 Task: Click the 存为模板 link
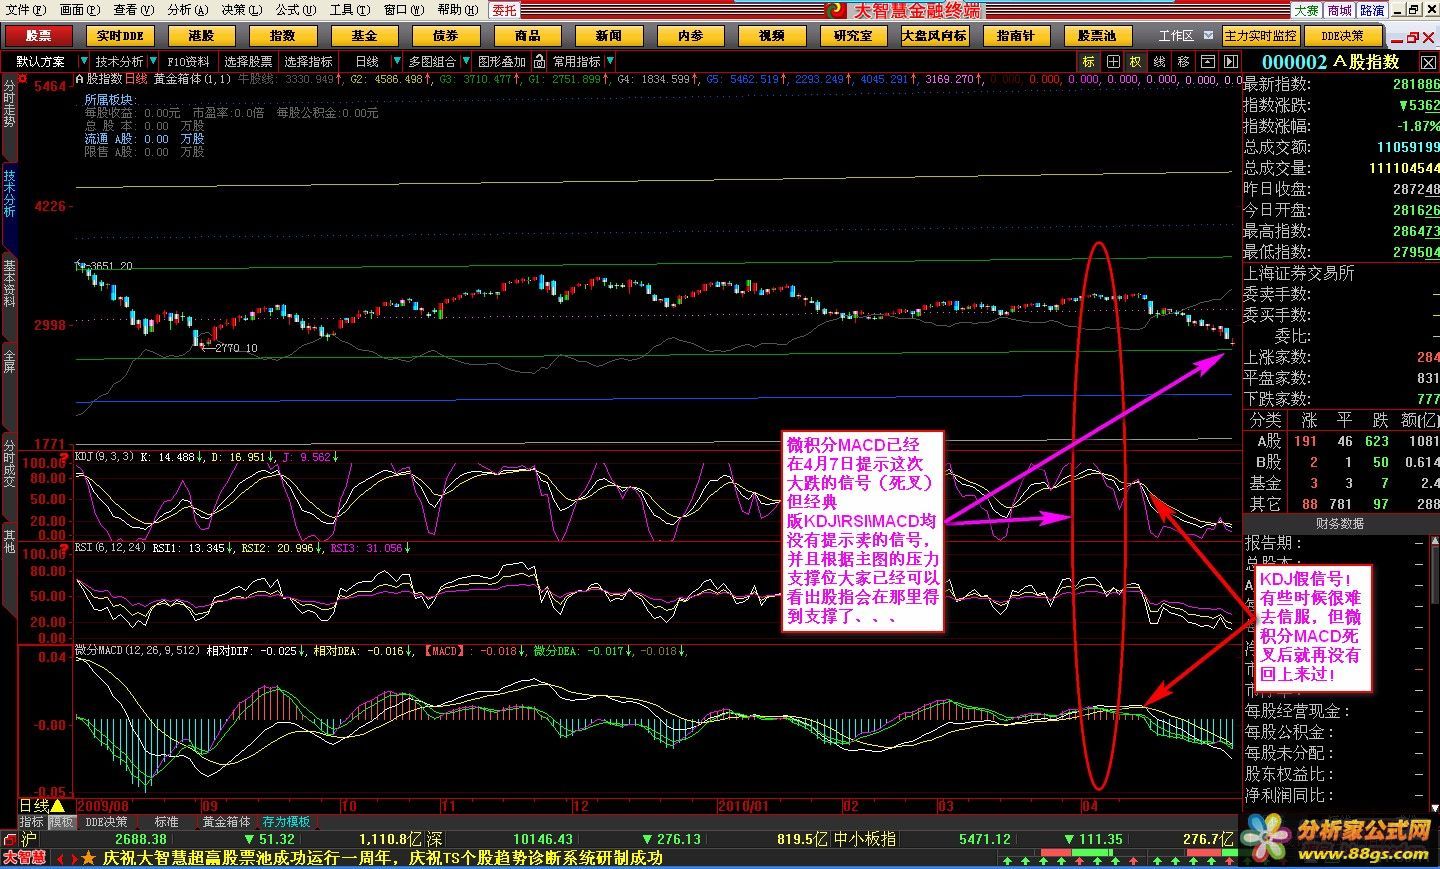[x=287, y=822]
